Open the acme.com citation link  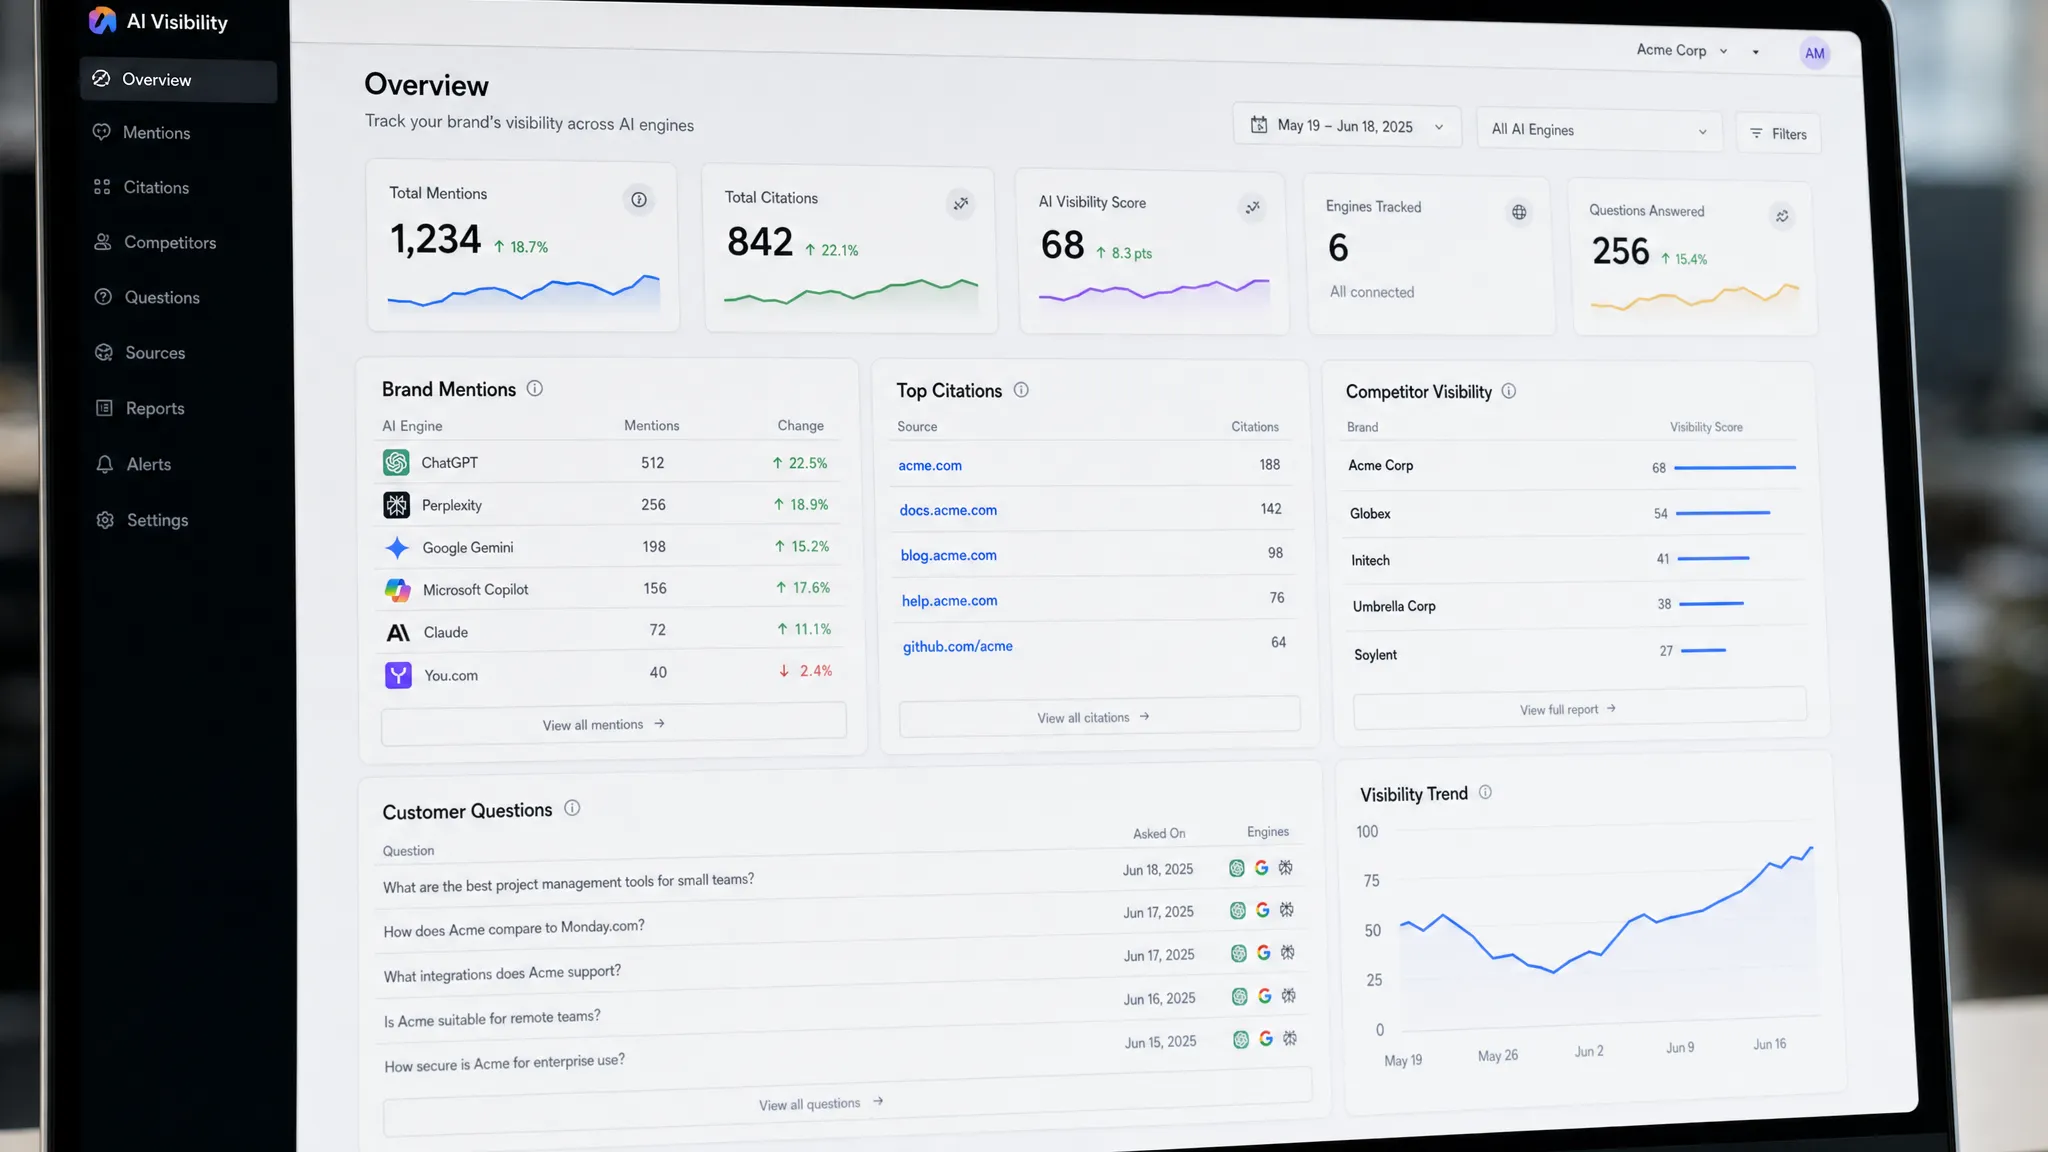click(x=930, y=465)
